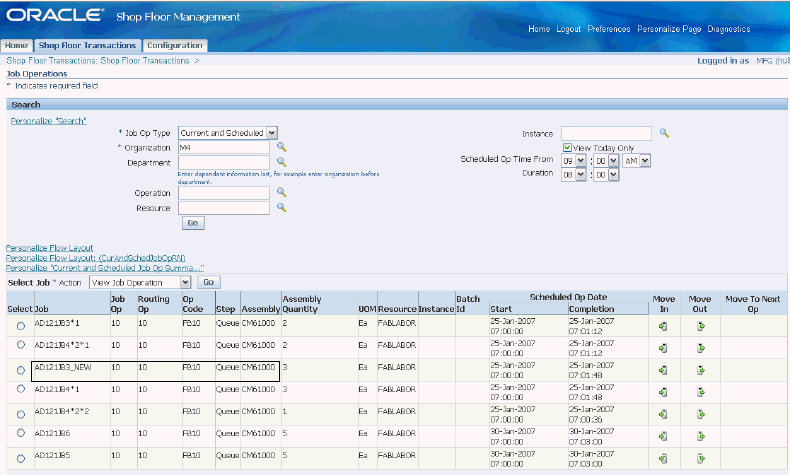Image resolution: width=790 pixels, height=475 pixels.
Task: Click Logout link
Action: [x=568, y=29]
